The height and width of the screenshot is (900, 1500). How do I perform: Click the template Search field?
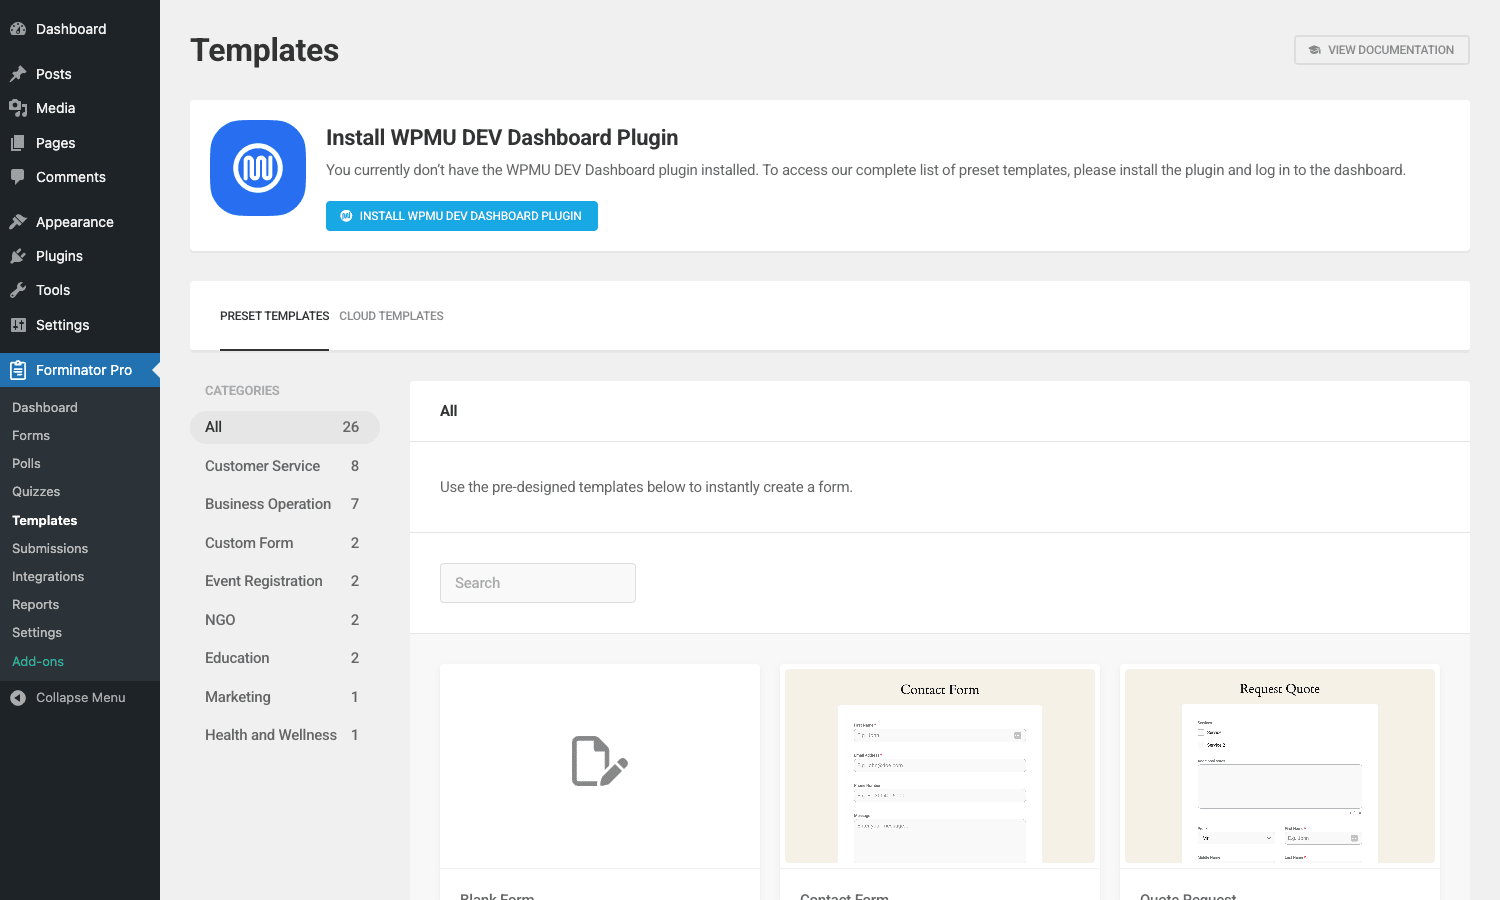(538, 583)
